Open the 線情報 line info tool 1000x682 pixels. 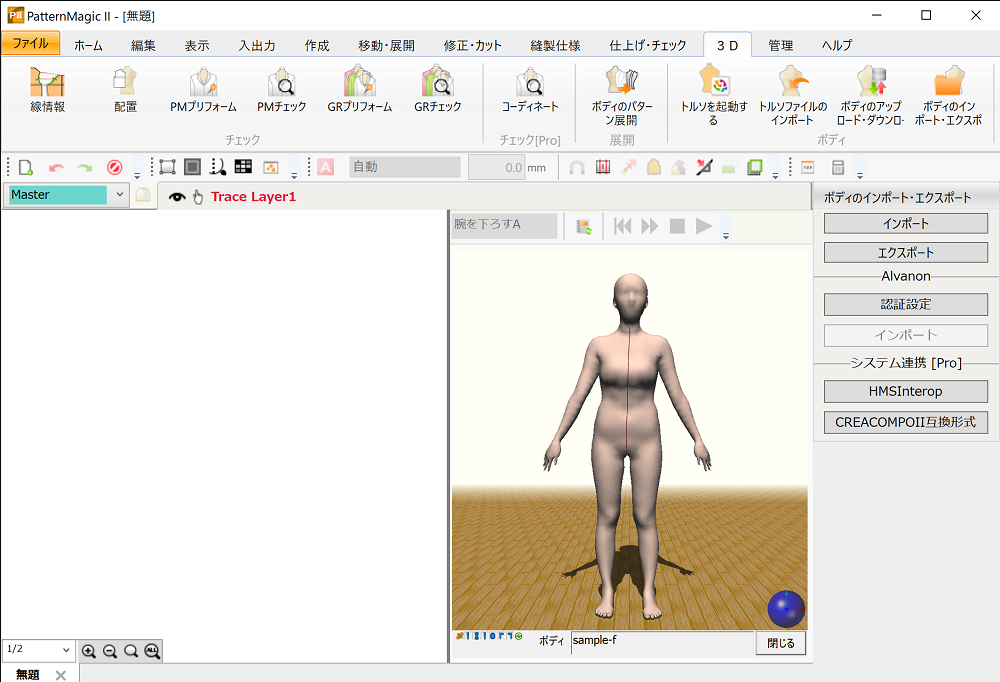click(48, 90)
